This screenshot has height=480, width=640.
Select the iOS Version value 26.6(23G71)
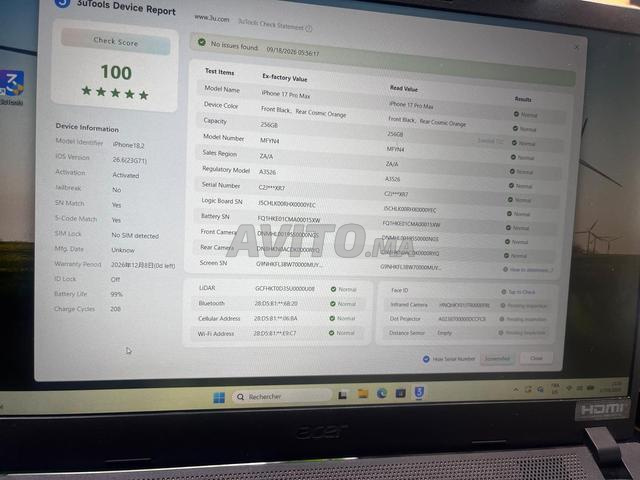[x=129, y=160]
